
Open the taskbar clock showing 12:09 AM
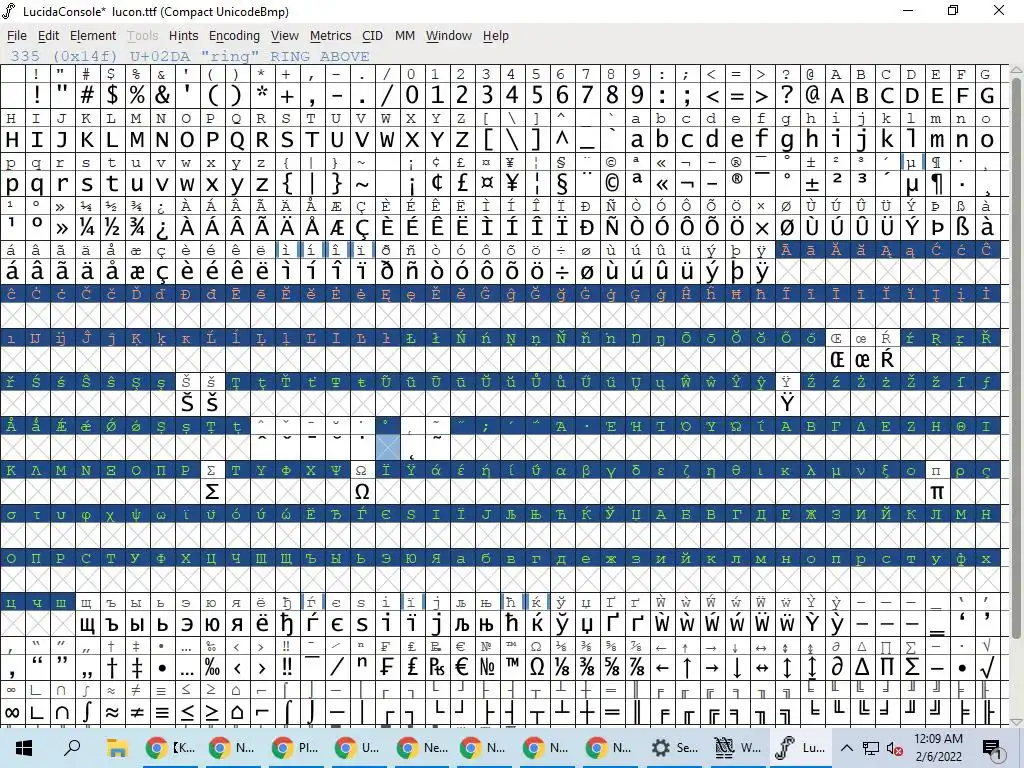tap(938, 748)
